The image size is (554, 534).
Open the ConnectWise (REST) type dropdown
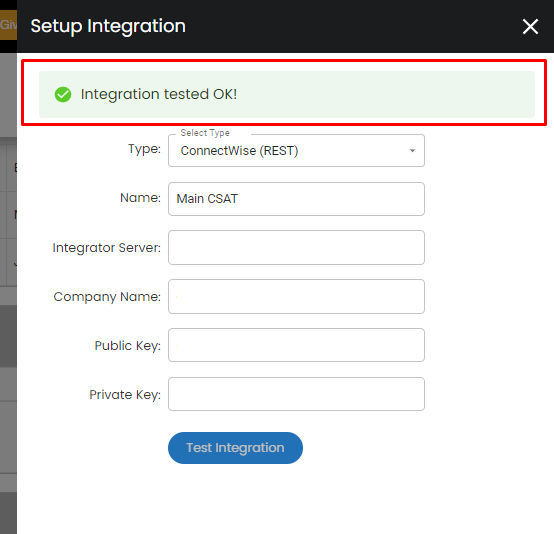pos(296,151)
